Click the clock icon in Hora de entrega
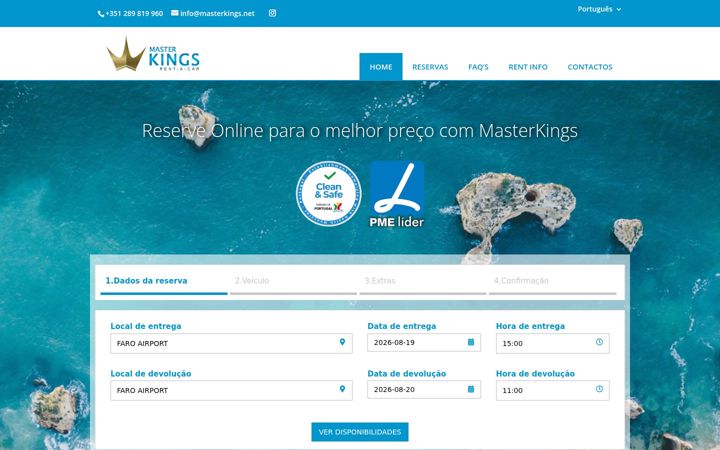Viewport: 720px width, 450px height. tap(599, 342)
